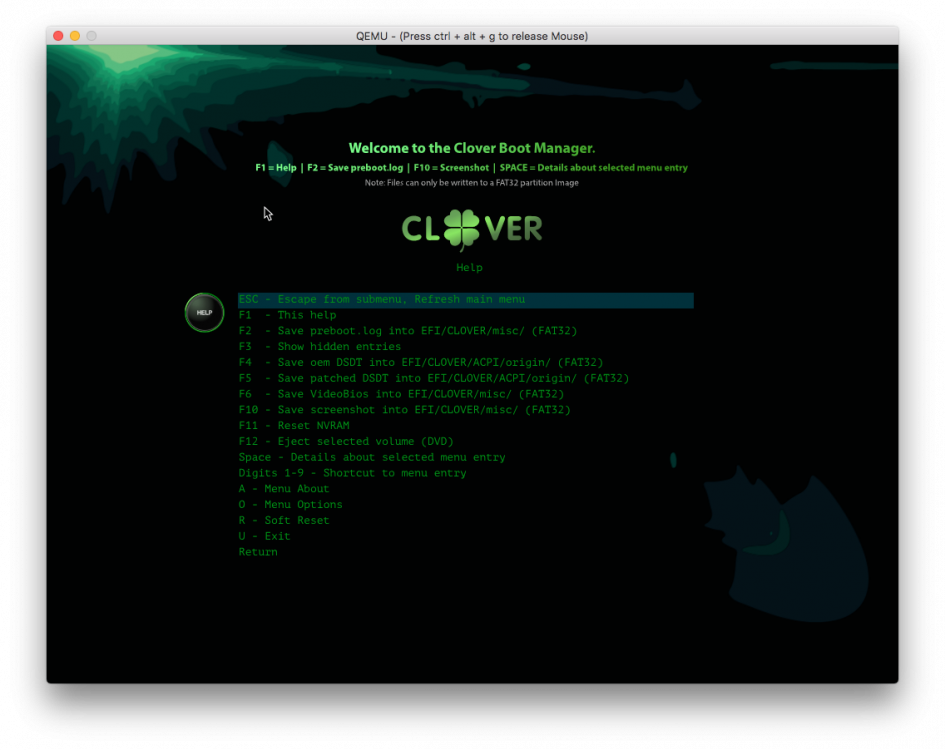Select the F4 Save oem DSDT entry
The height and width of the screenshot is (750, 945).
coord(421,362)
